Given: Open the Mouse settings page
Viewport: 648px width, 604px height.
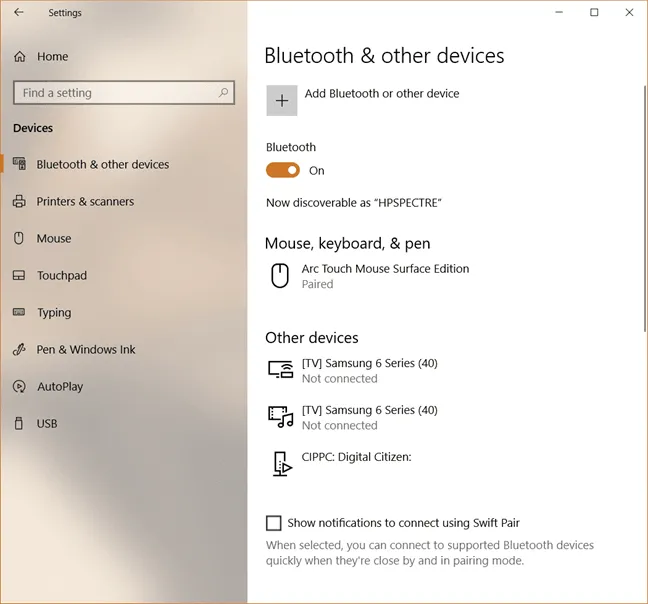Looking at the screenshot, I should click(54, 239).
